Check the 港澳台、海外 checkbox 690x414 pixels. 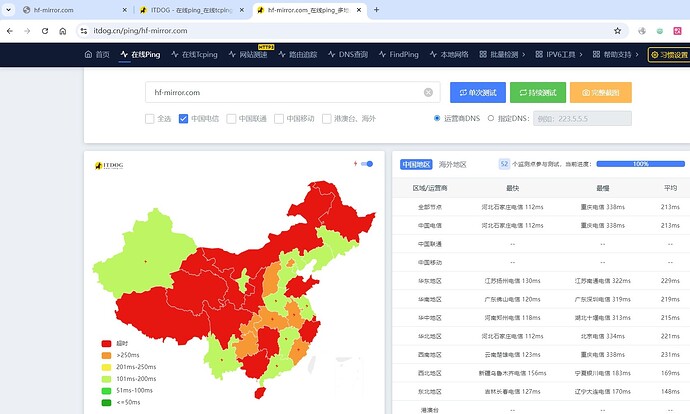pos(327,119)
